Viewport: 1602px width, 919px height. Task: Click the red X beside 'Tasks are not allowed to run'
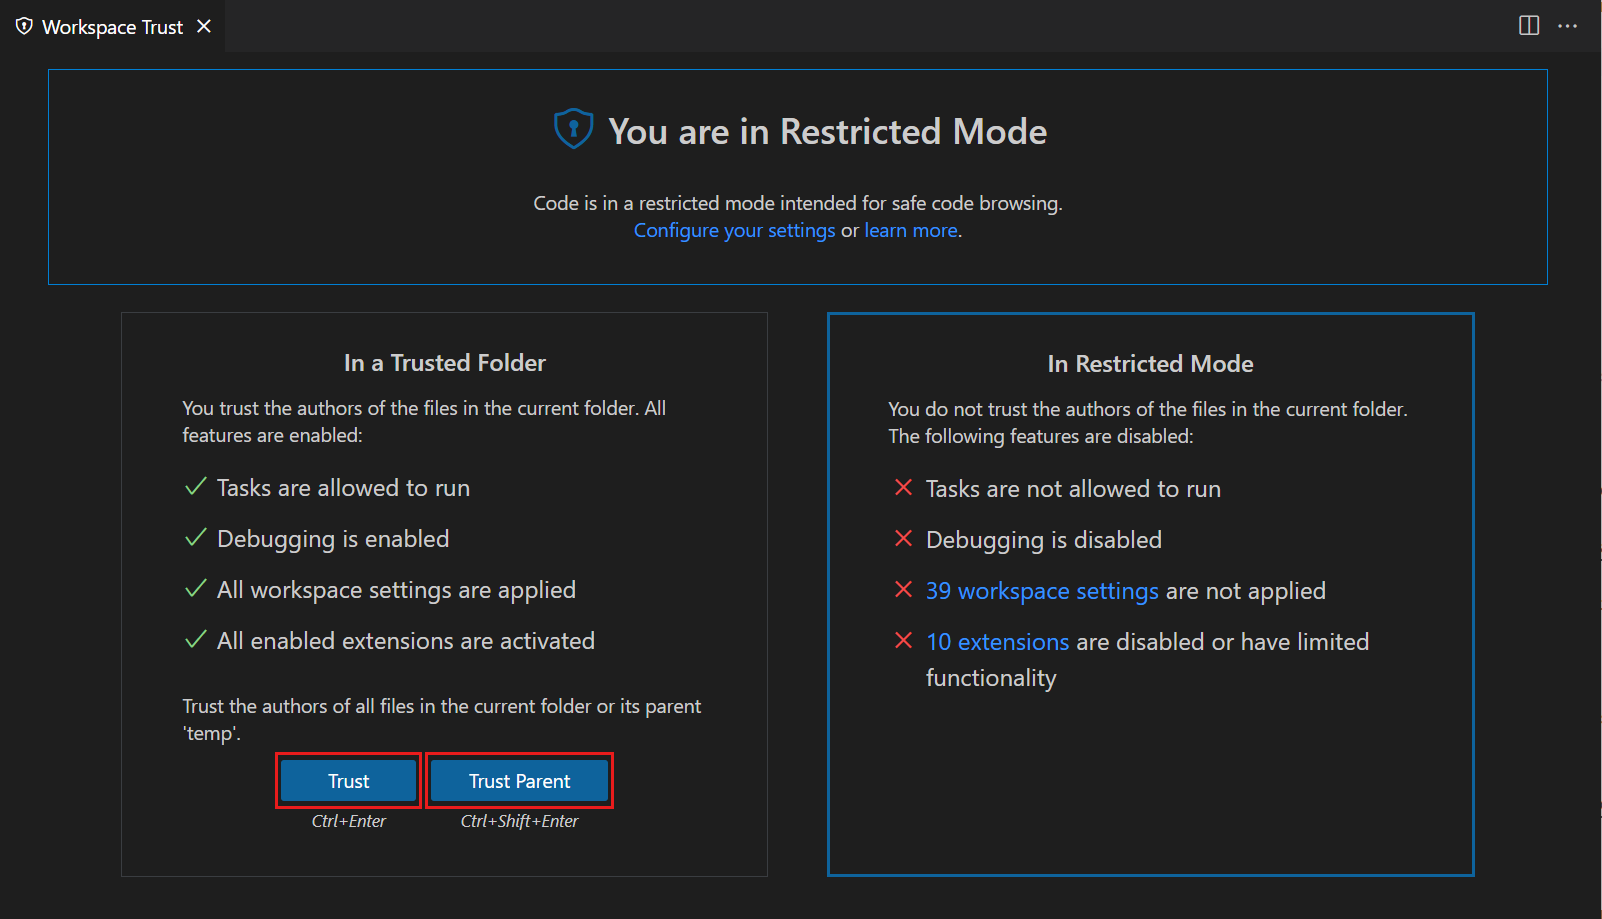[903, 488]
